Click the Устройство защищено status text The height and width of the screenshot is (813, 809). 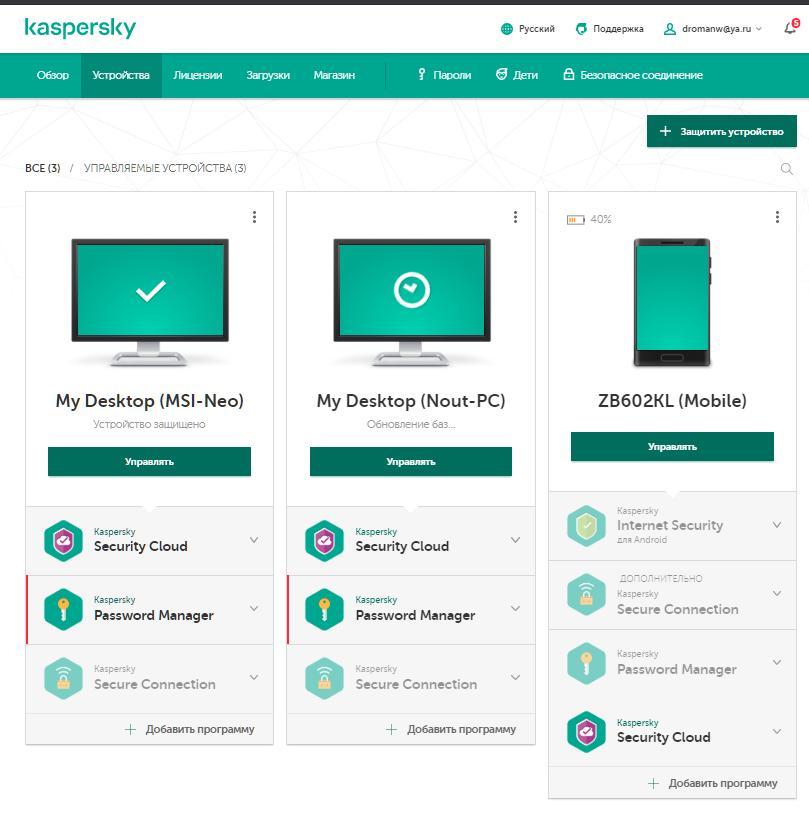click(x=149, y=424)
